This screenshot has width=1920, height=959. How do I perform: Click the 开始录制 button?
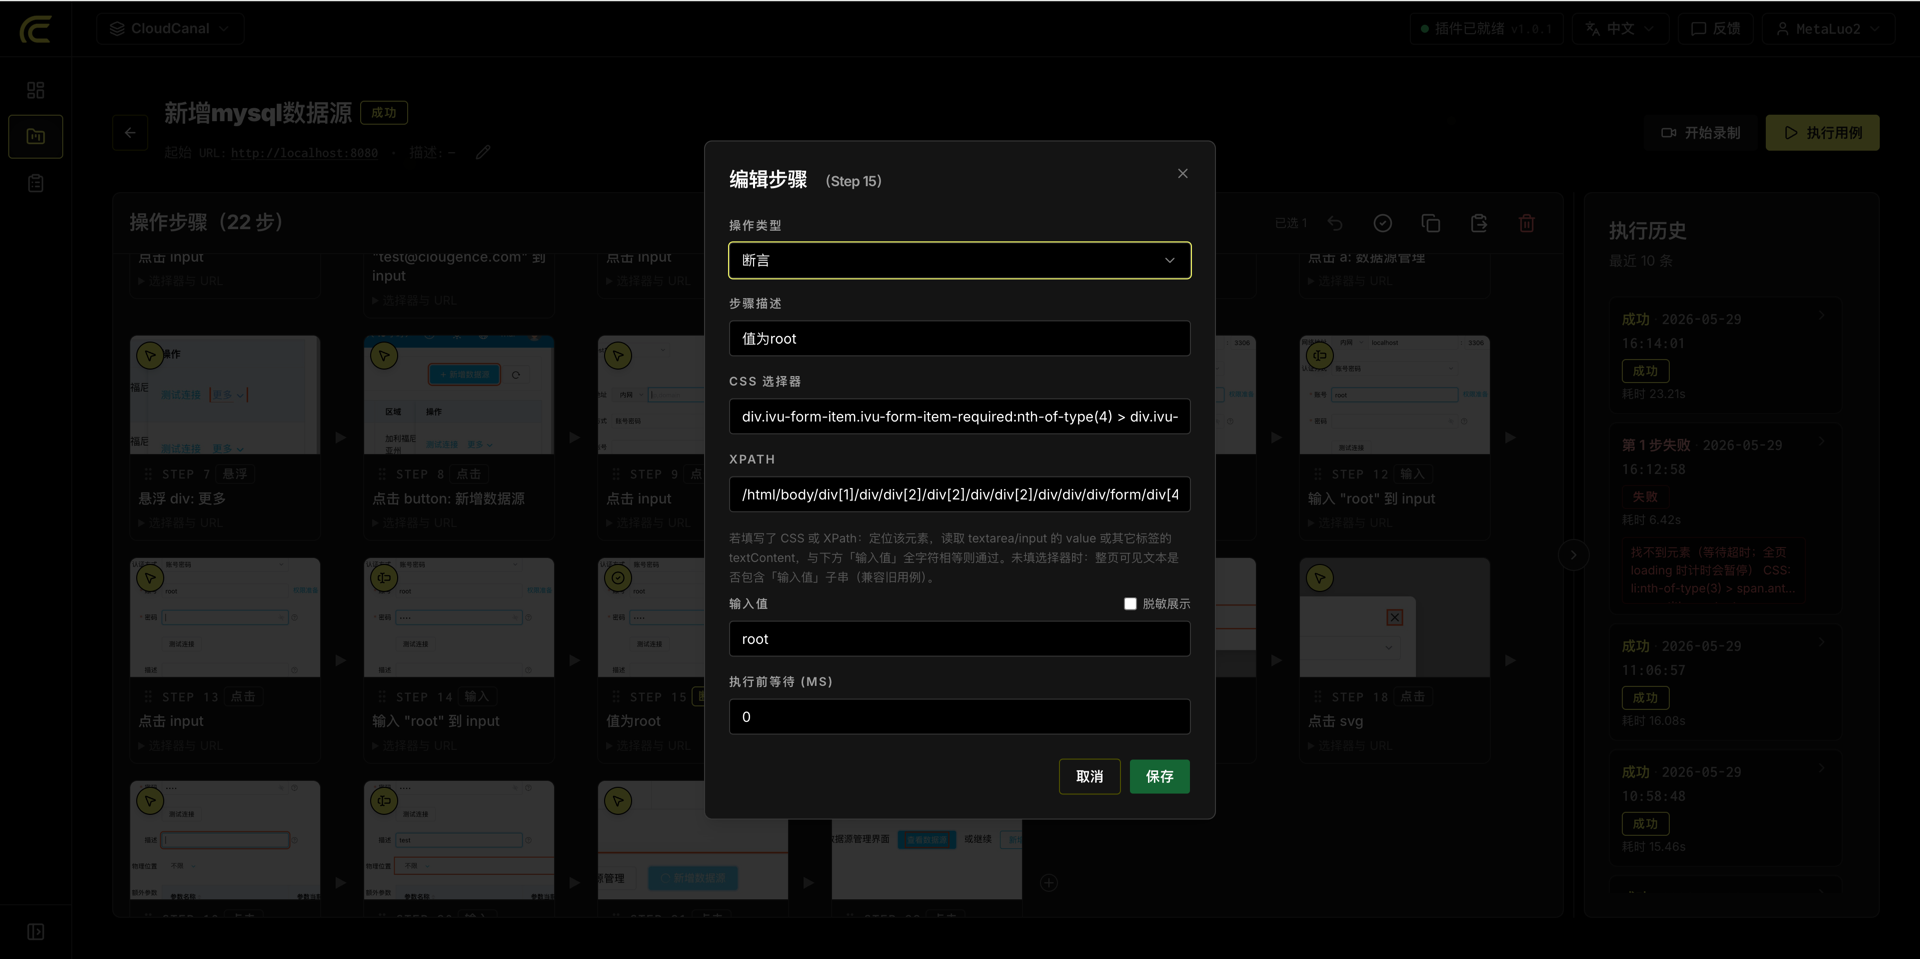click(x=1701, y=133)
